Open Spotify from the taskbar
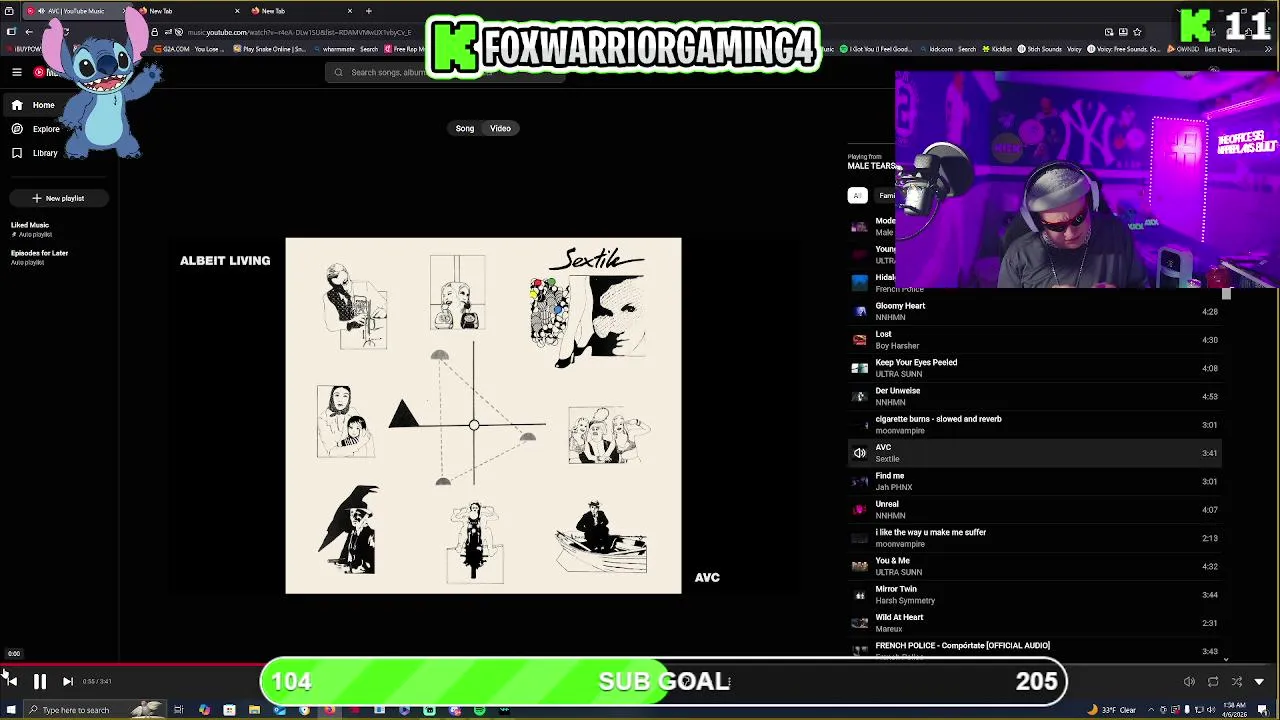This screenshot has height=720, width=1280. (479, 710)
